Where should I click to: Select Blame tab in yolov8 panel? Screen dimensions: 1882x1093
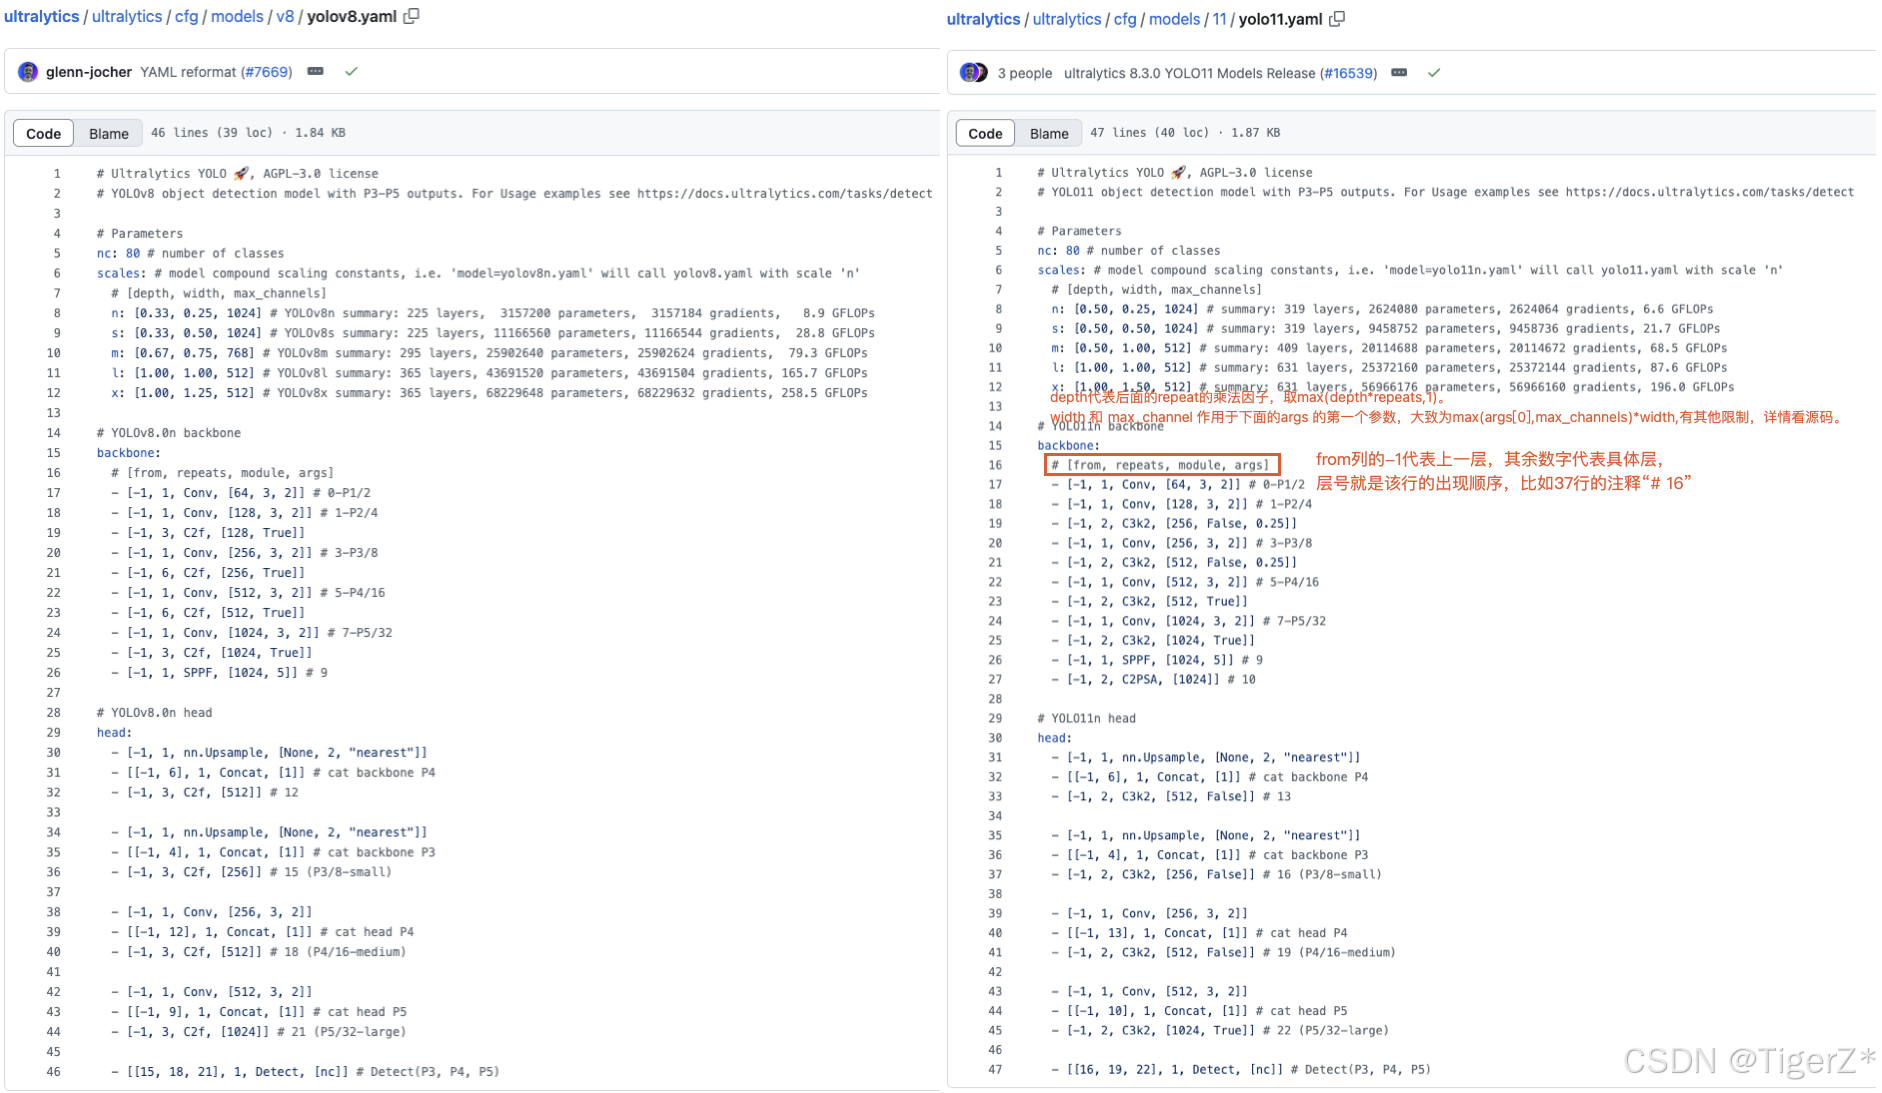click(108, 133)
